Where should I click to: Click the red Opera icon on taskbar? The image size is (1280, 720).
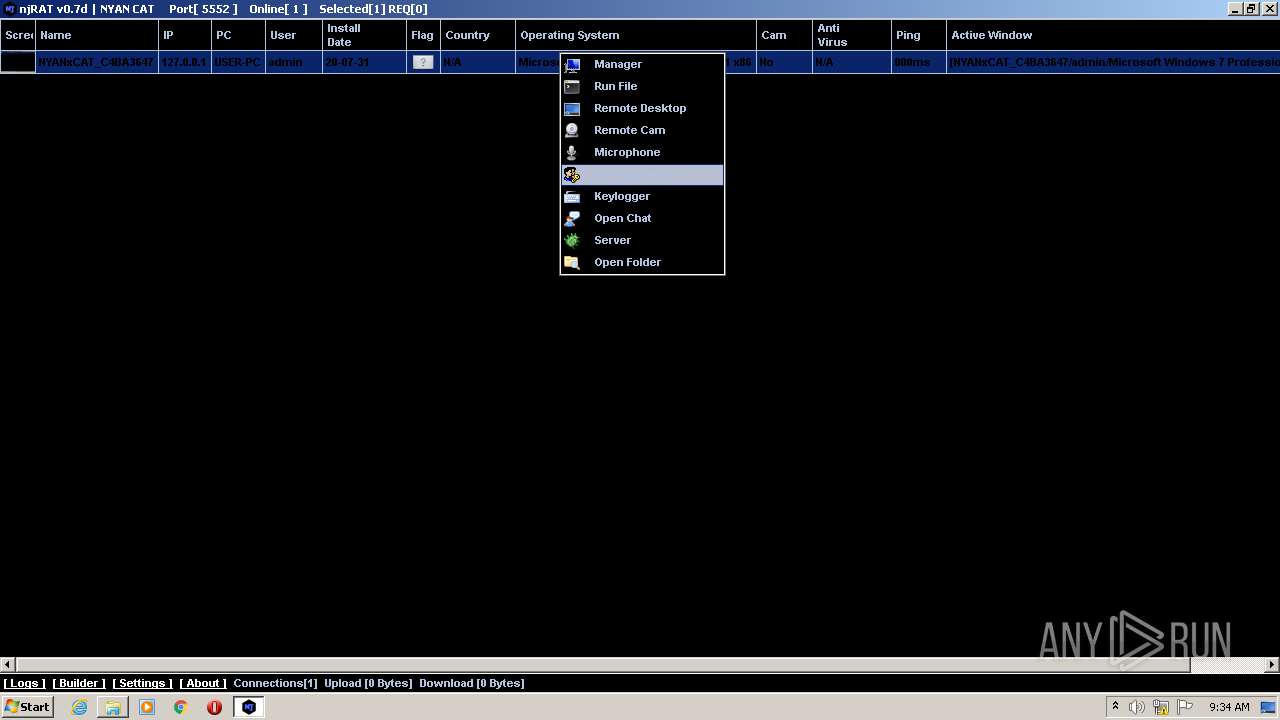click(x=214, y=707)
